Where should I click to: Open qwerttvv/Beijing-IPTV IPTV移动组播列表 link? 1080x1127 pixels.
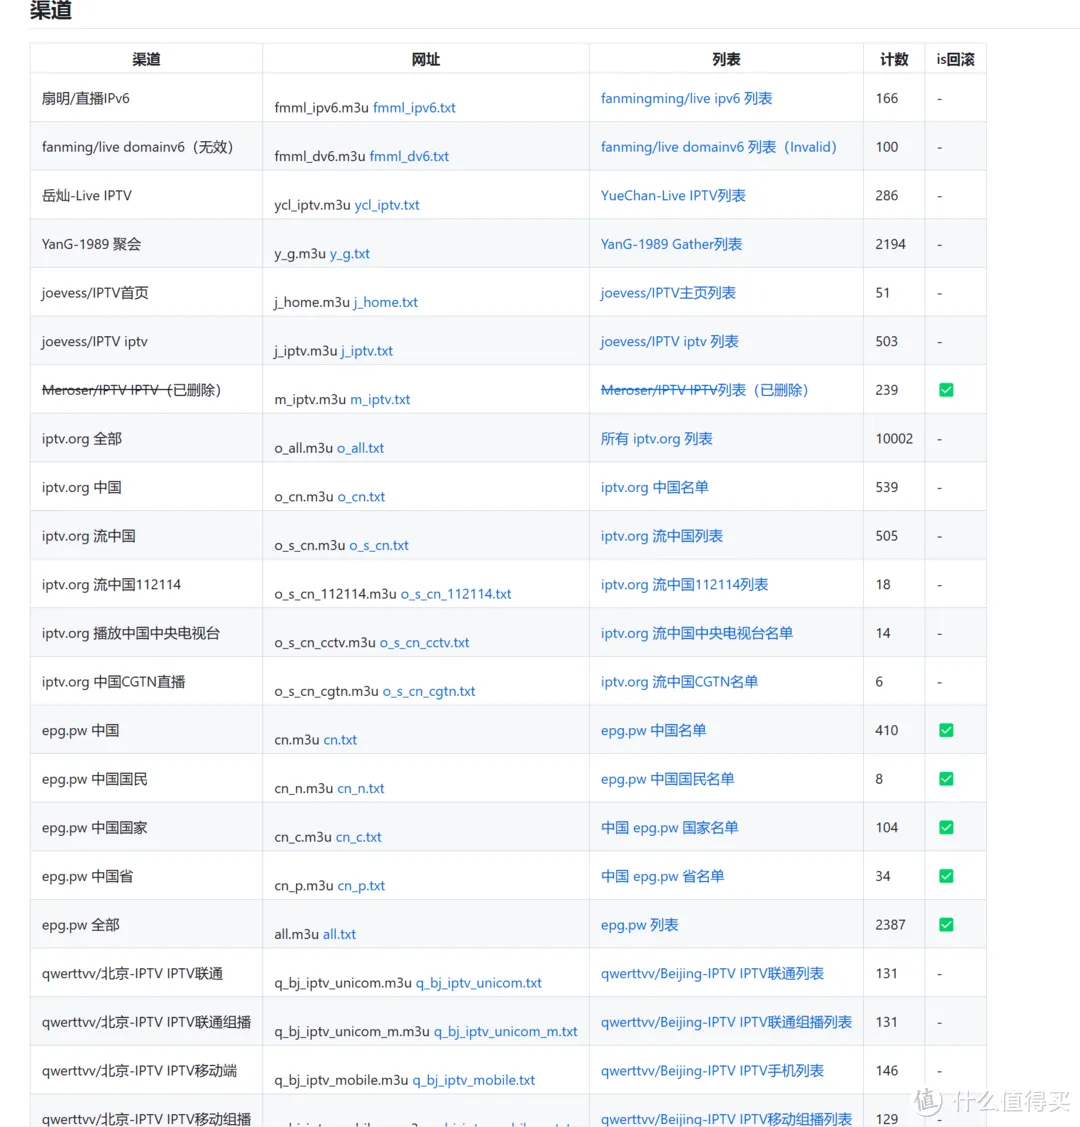pos(726,1119)
